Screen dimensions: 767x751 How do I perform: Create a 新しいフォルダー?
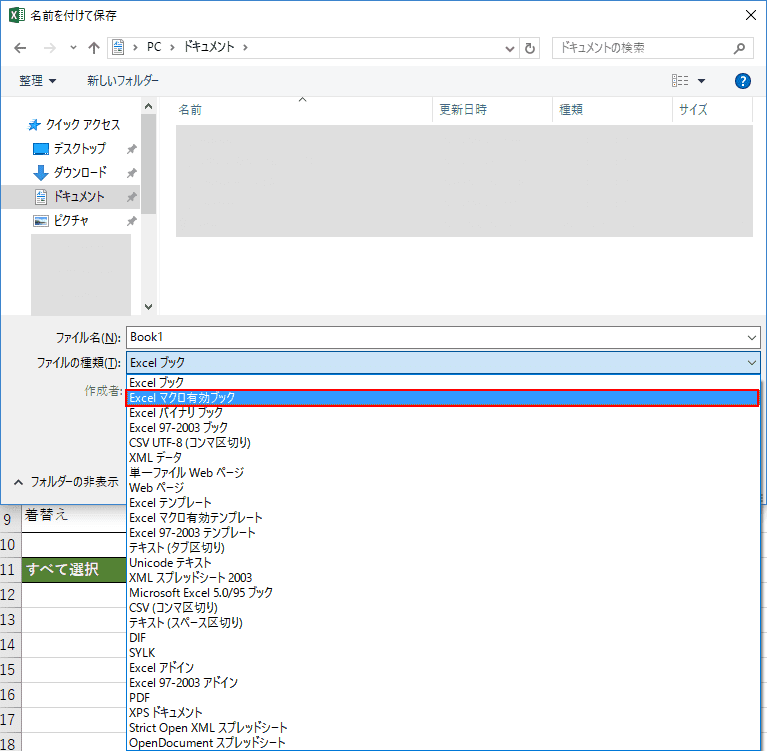[x=123, y=81]
